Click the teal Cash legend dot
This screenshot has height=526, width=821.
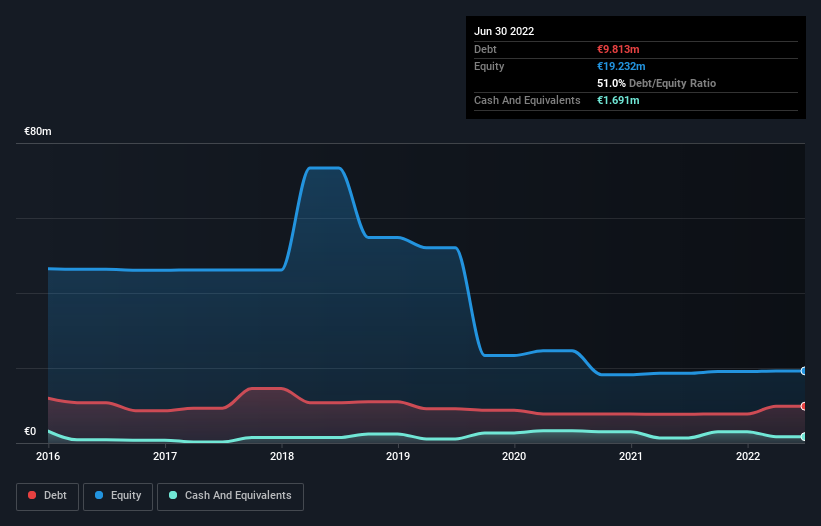[173, 495]
